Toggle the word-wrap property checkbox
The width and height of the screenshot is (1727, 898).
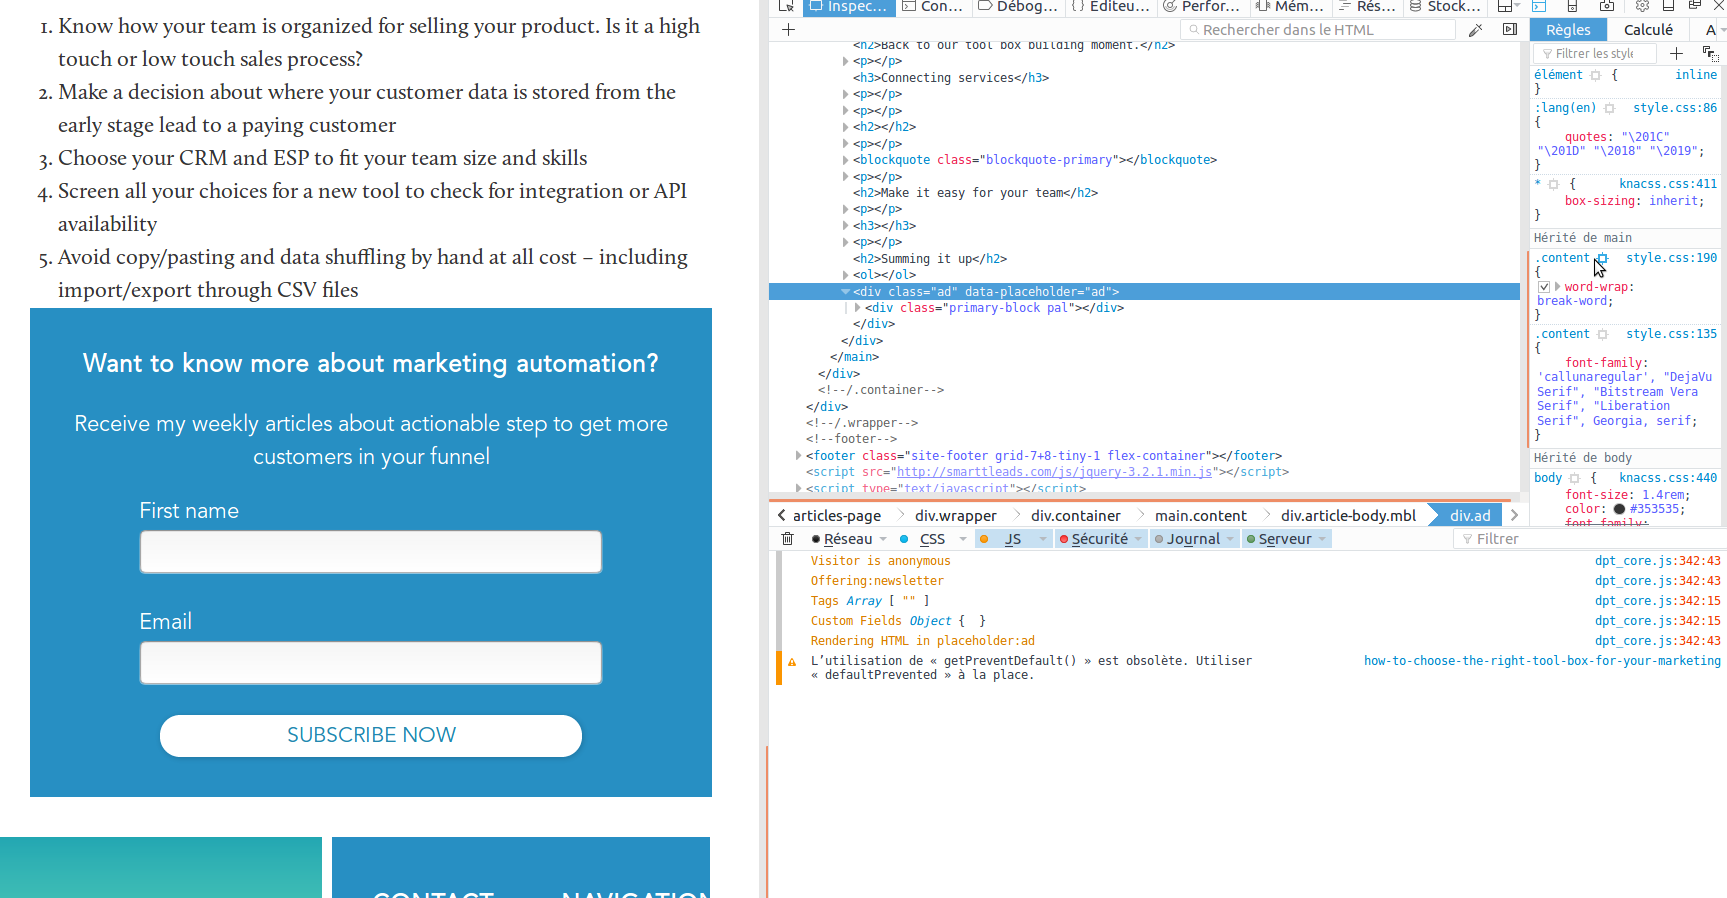click(x=1544, y=287)
